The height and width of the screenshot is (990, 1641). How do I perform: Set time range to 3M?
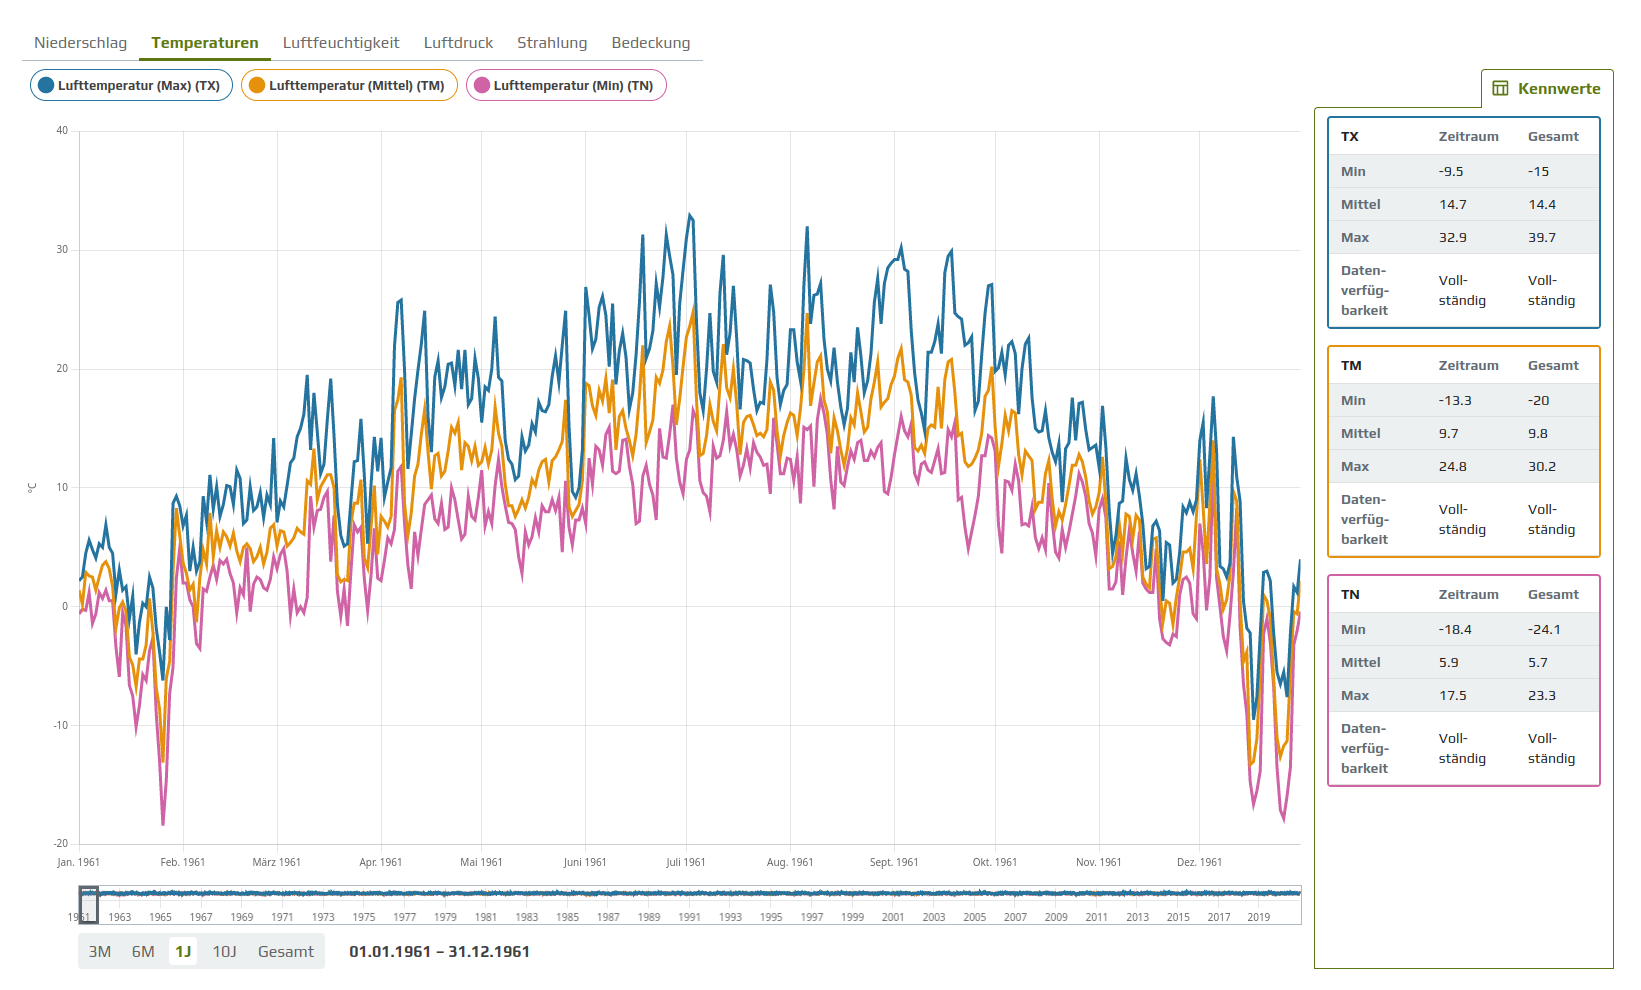pos(100,951)
